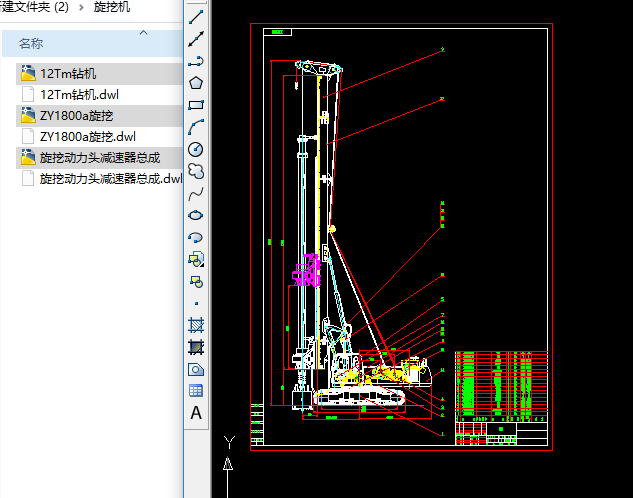Pick the Spline curve tool
This screenshot has height=498, width=633.
click(196, 193)
